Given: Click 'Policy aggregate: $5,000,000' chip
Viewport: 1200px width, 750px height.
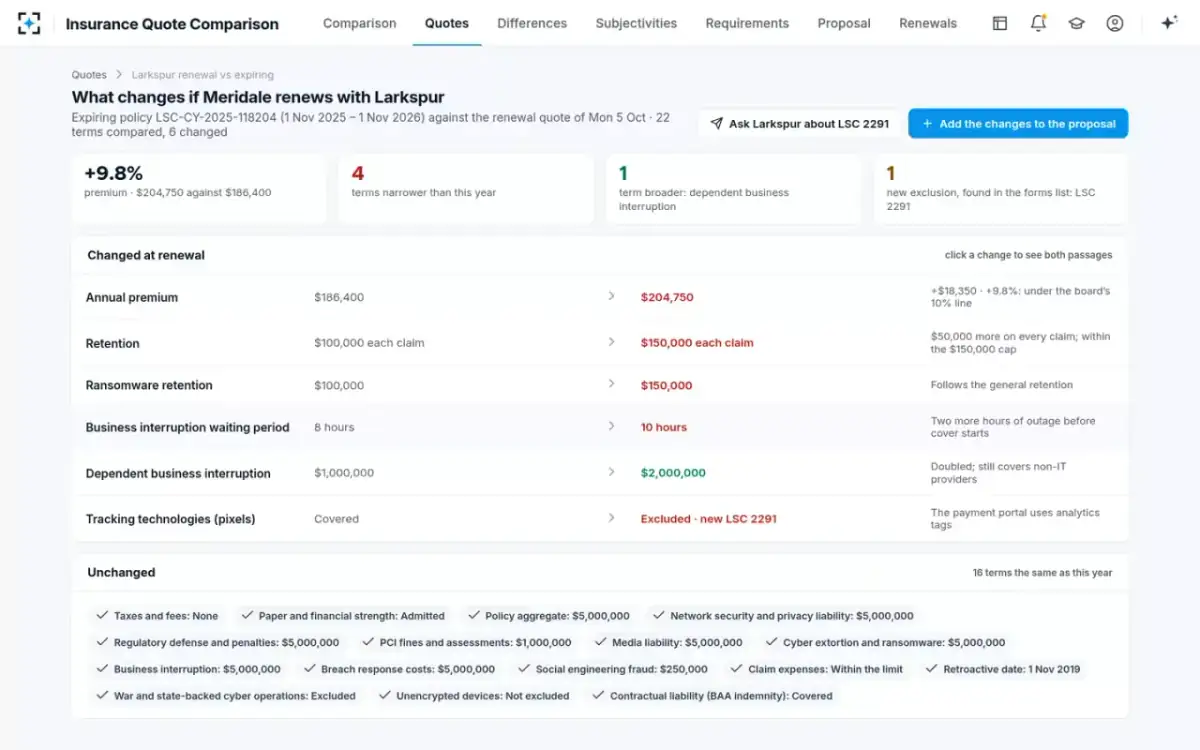Looking at the screenshot, I should (548, 616).
